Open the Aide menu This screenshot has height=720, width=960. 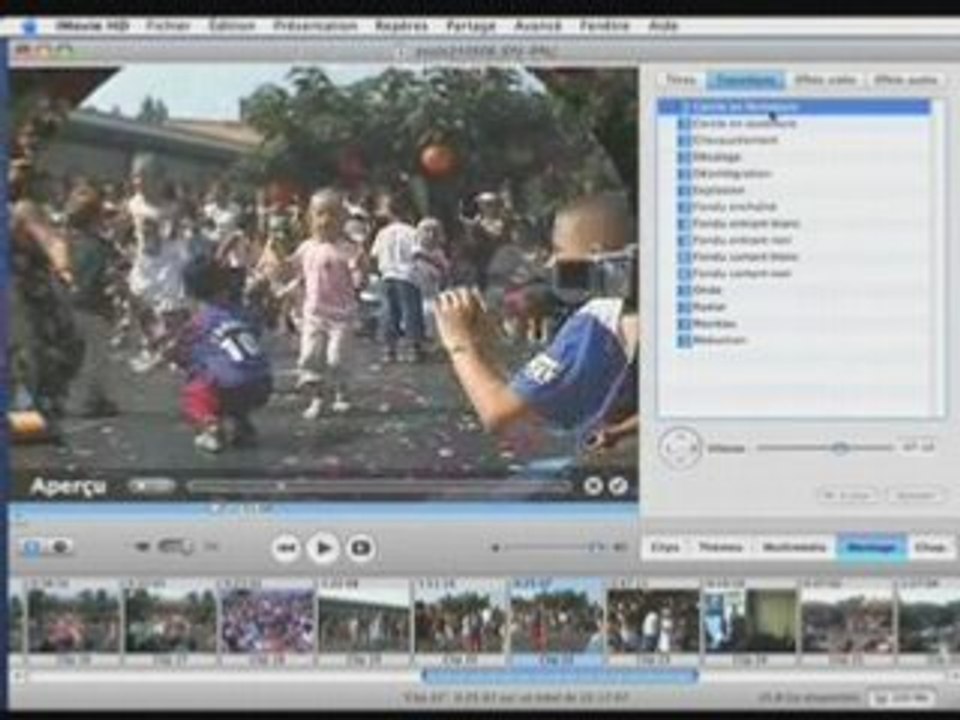point(662,26)
